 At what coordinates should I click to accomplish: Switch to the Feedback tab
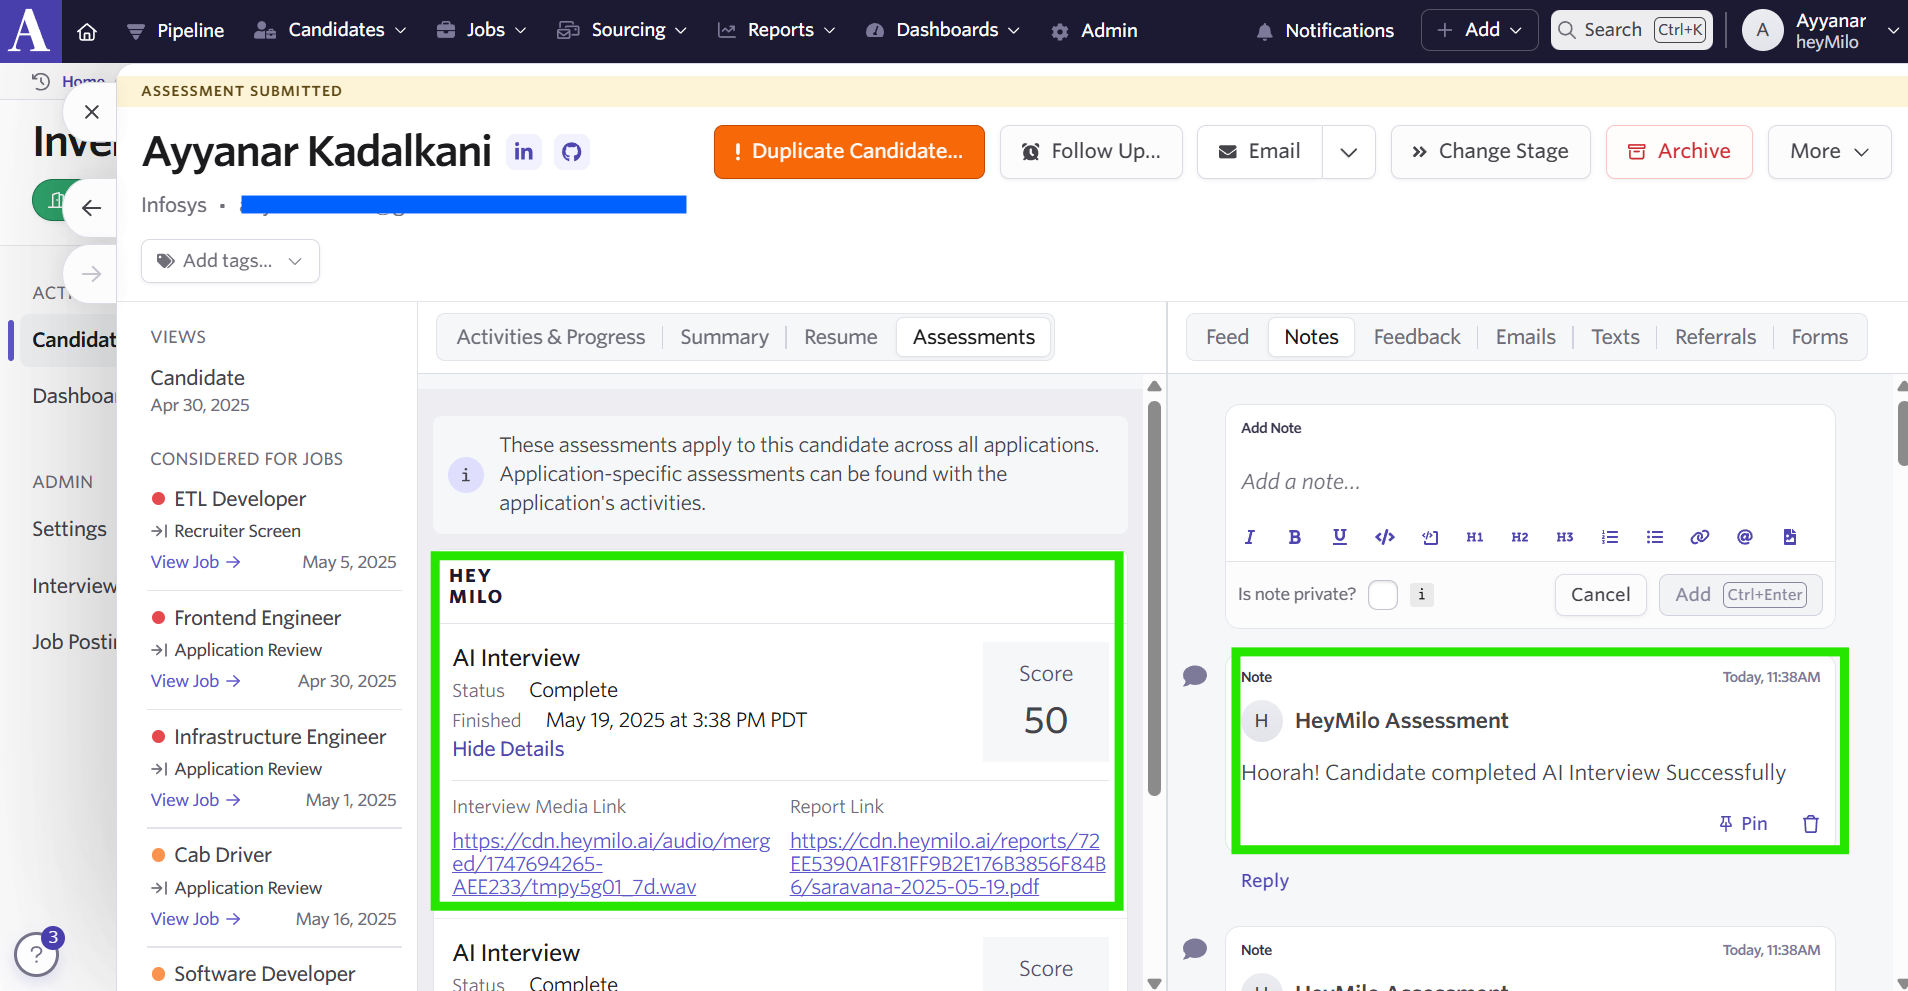[1416, 338]
